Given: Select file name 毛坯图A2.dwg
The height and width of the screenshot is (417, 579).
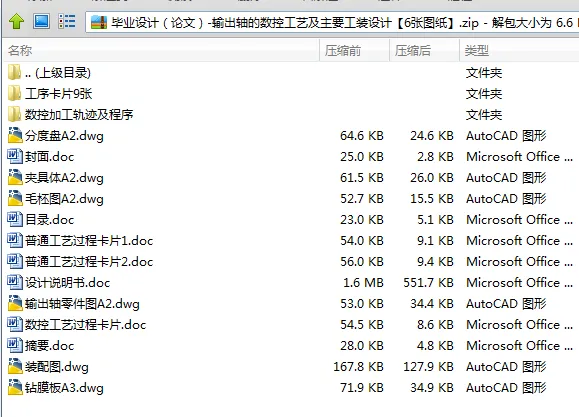Looking at the screenshot, I should tap(64, 199).
